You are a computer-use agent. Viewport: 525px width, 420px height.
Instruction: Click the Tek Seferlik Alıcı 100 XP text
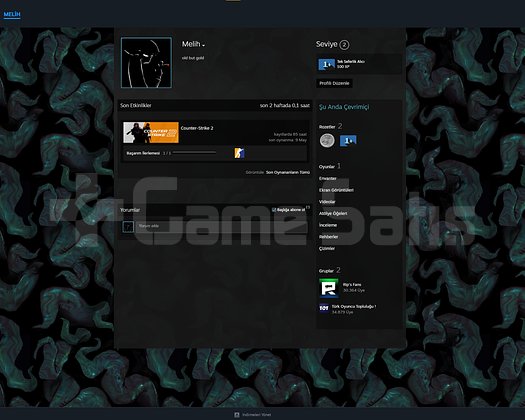351,64
